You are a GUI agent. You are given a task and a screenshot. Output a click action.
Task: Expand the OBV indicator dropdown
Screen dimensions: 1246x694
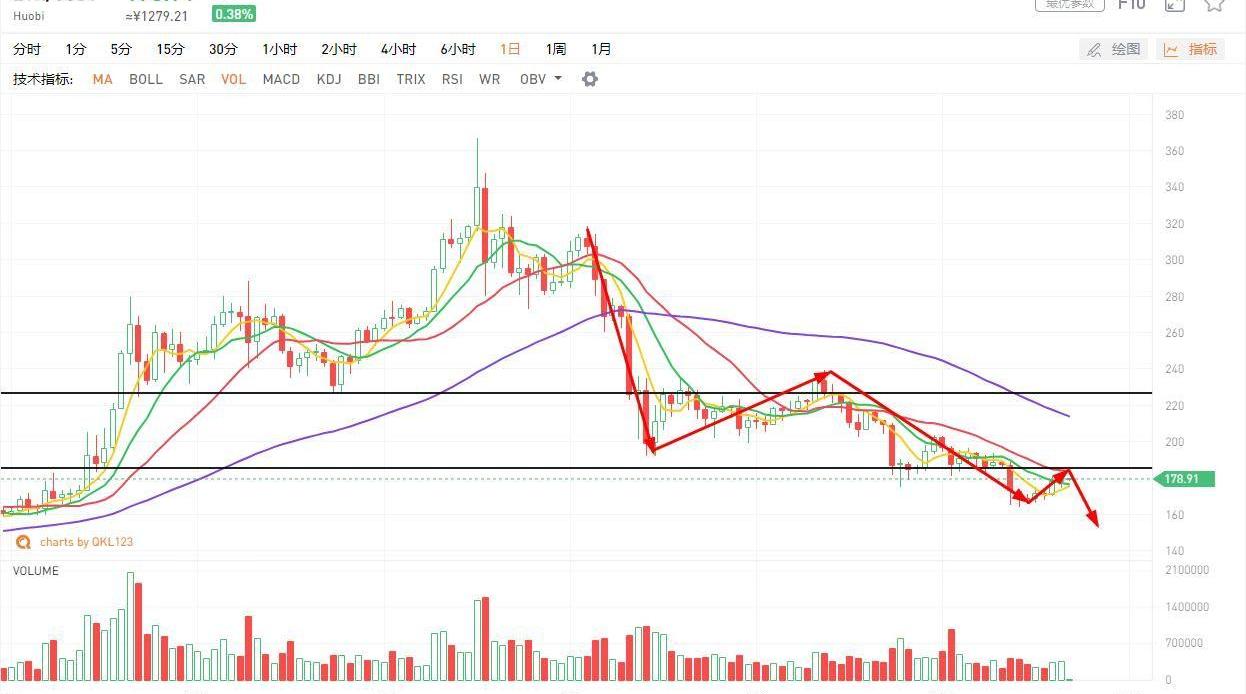[x=541, y=79]
